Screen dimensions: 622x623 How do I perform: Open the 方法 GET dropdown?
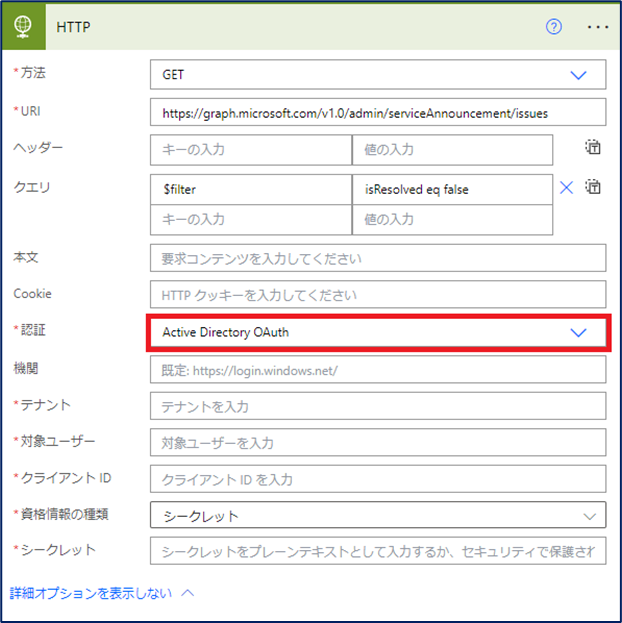click(x=378, y=74)
